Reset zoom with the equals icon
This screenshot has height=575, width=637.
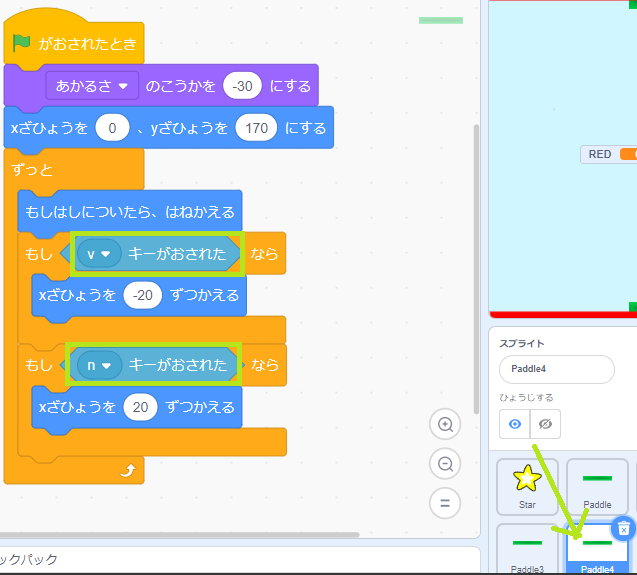tap(445, 503)
